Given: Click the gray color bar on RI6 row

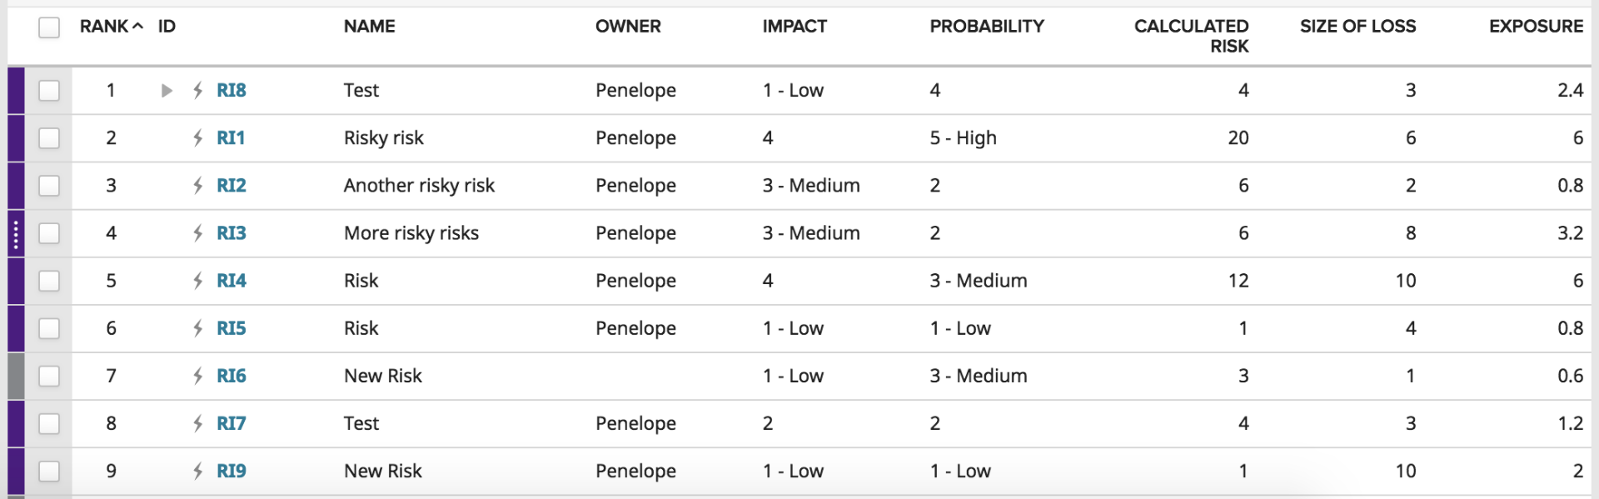Looking at the screenshot, I should click(16, 376).
